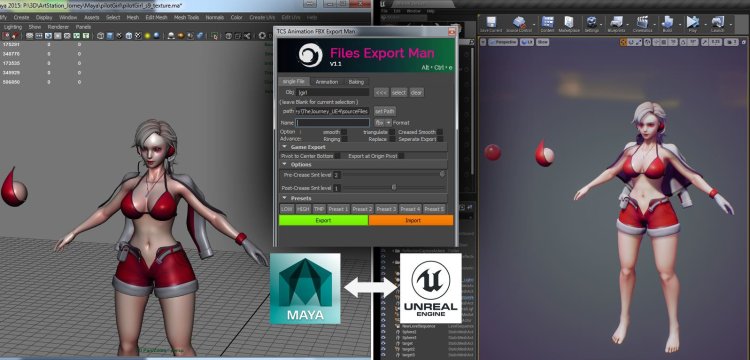Toggle the Export at Origin Pivot checkbox
The width and height of the screenshot is (750, 360).
tap(401, 156)
